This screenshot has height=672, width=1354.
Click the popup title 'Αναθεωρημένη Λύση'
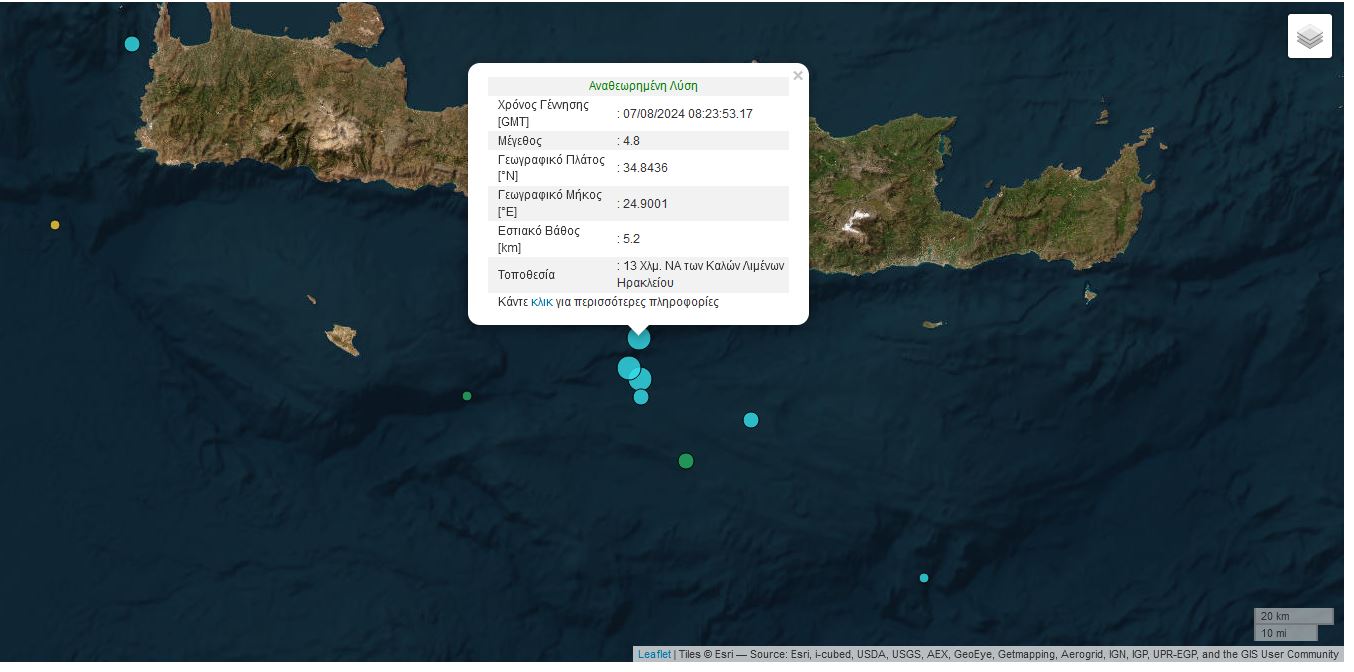(x=643, y=86)
